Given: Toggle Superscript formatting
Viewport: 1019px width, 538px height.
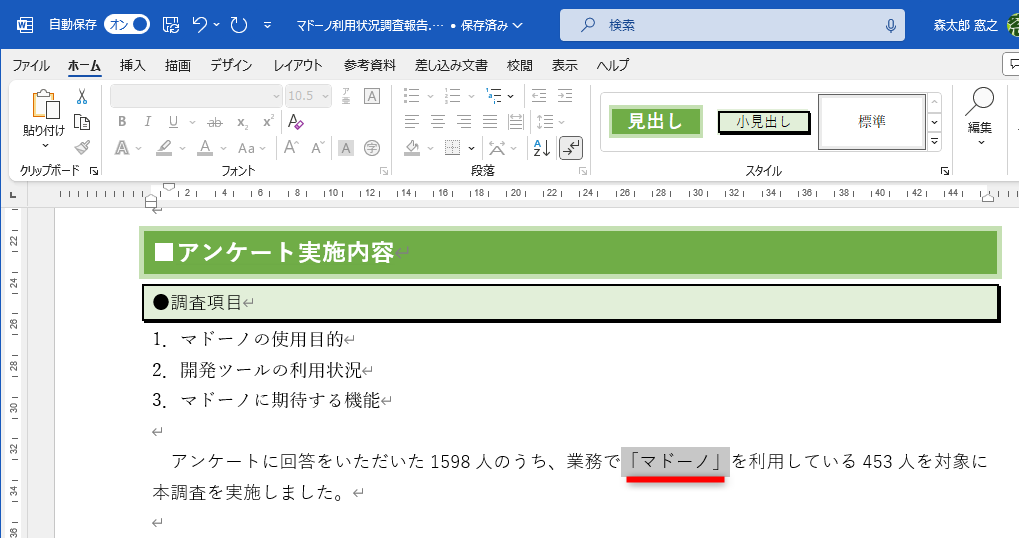Looking at the screenshot, I should click(x=268, y=122).
